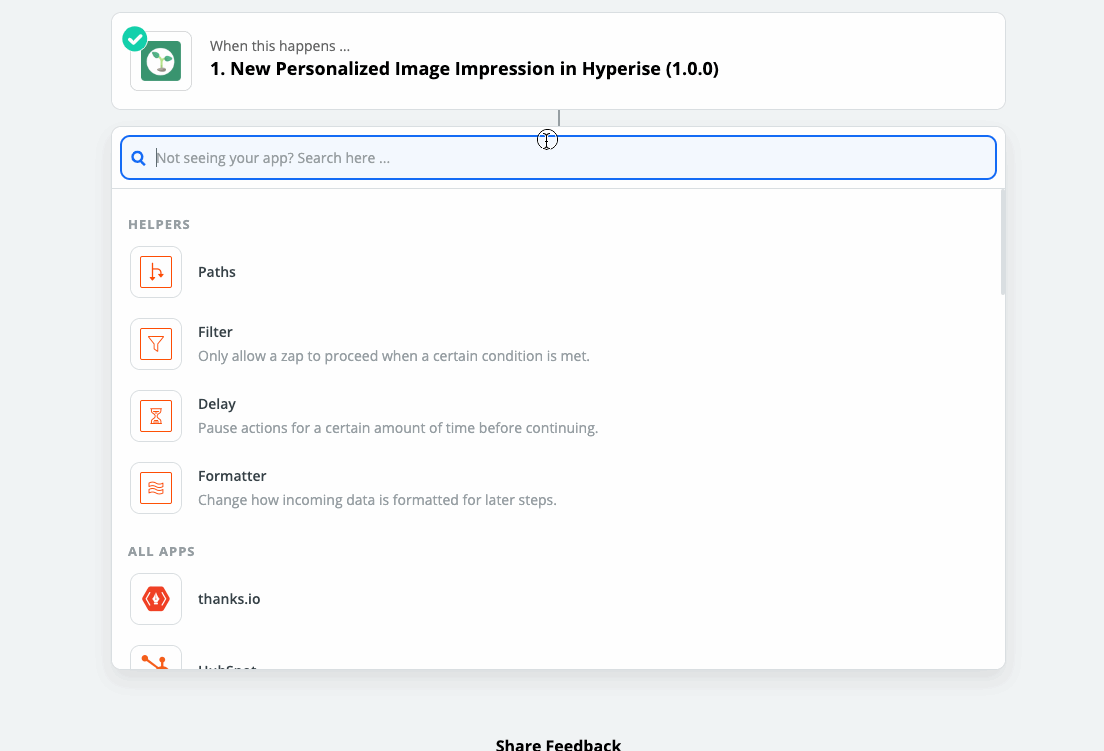
Task: Click the Hyperise trigger app icon
Action: point(161,61)
